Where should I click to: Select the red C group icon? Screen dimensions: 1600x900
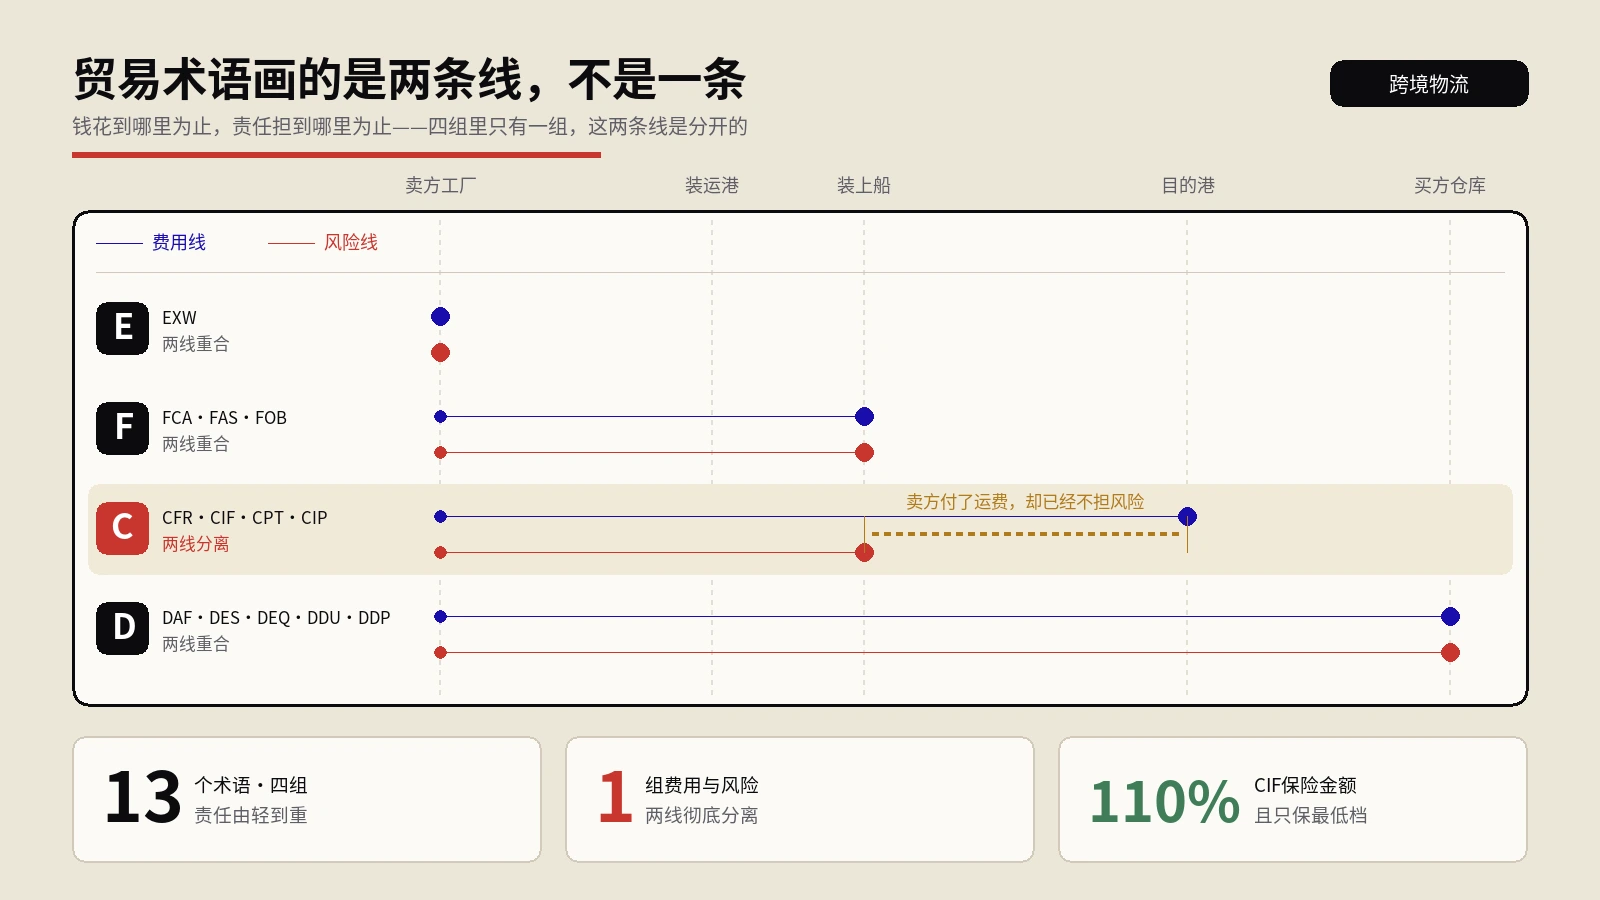pos(122,528)
